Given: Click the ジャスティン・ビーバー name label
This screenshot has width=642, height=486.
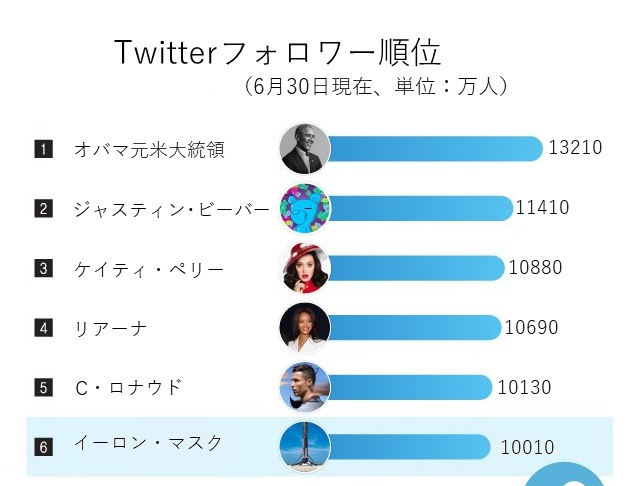Looking at the screenshot, I should point(172,210).
